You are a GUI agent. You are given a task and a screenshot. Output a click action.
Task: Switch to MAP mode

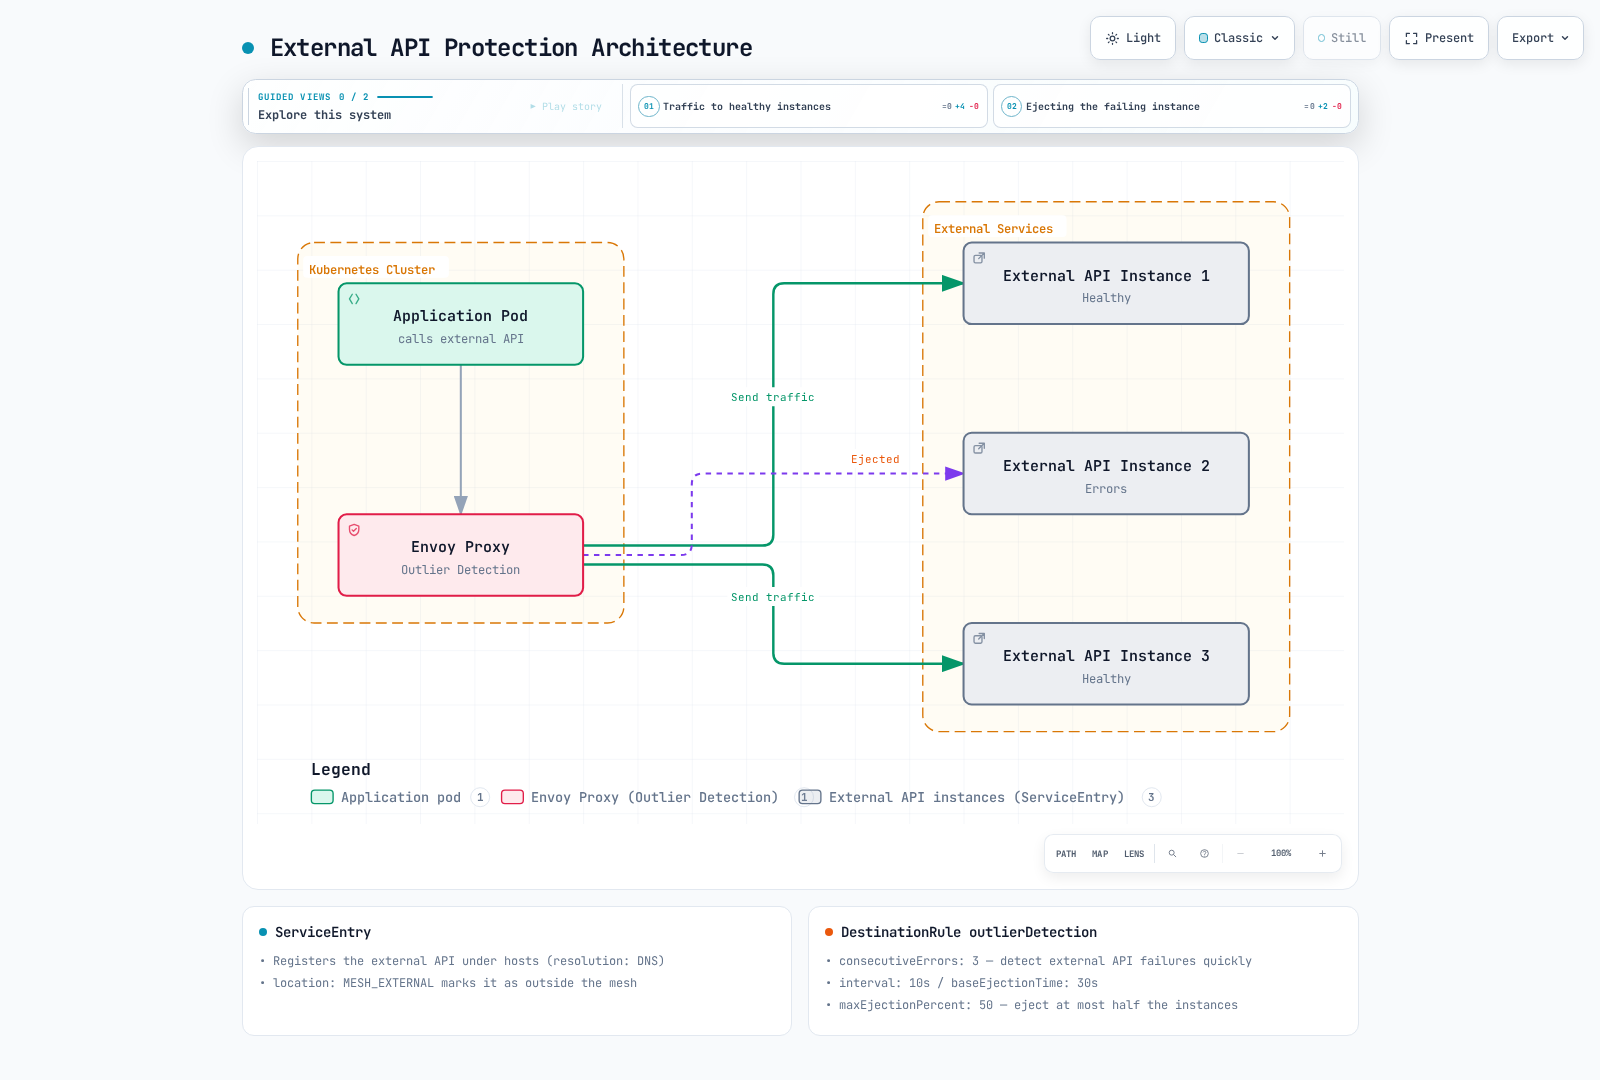pos(1100,854)
